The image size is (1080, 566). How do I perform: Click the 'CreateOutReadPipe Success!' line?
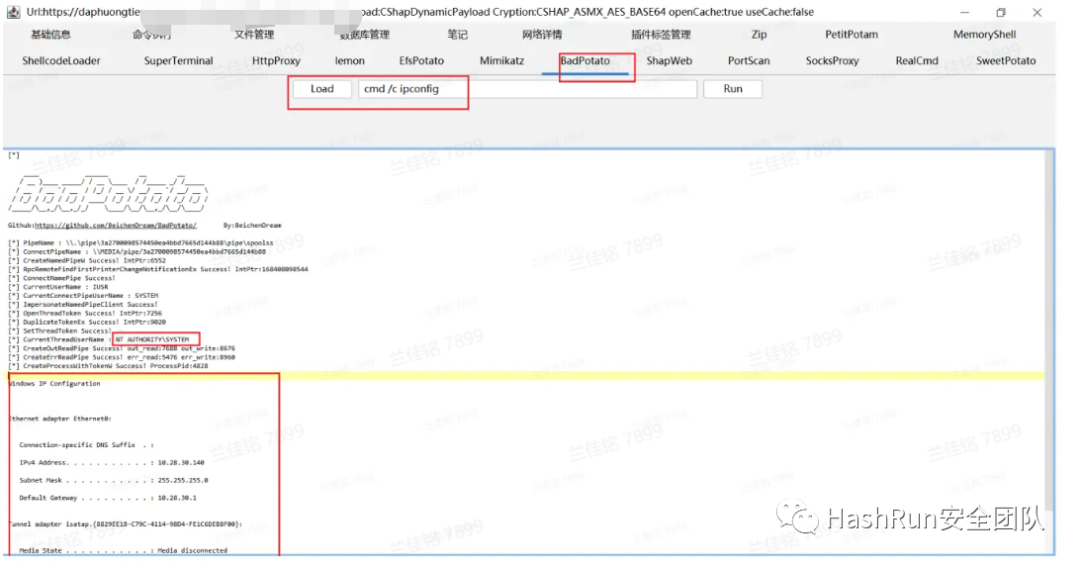121,348
